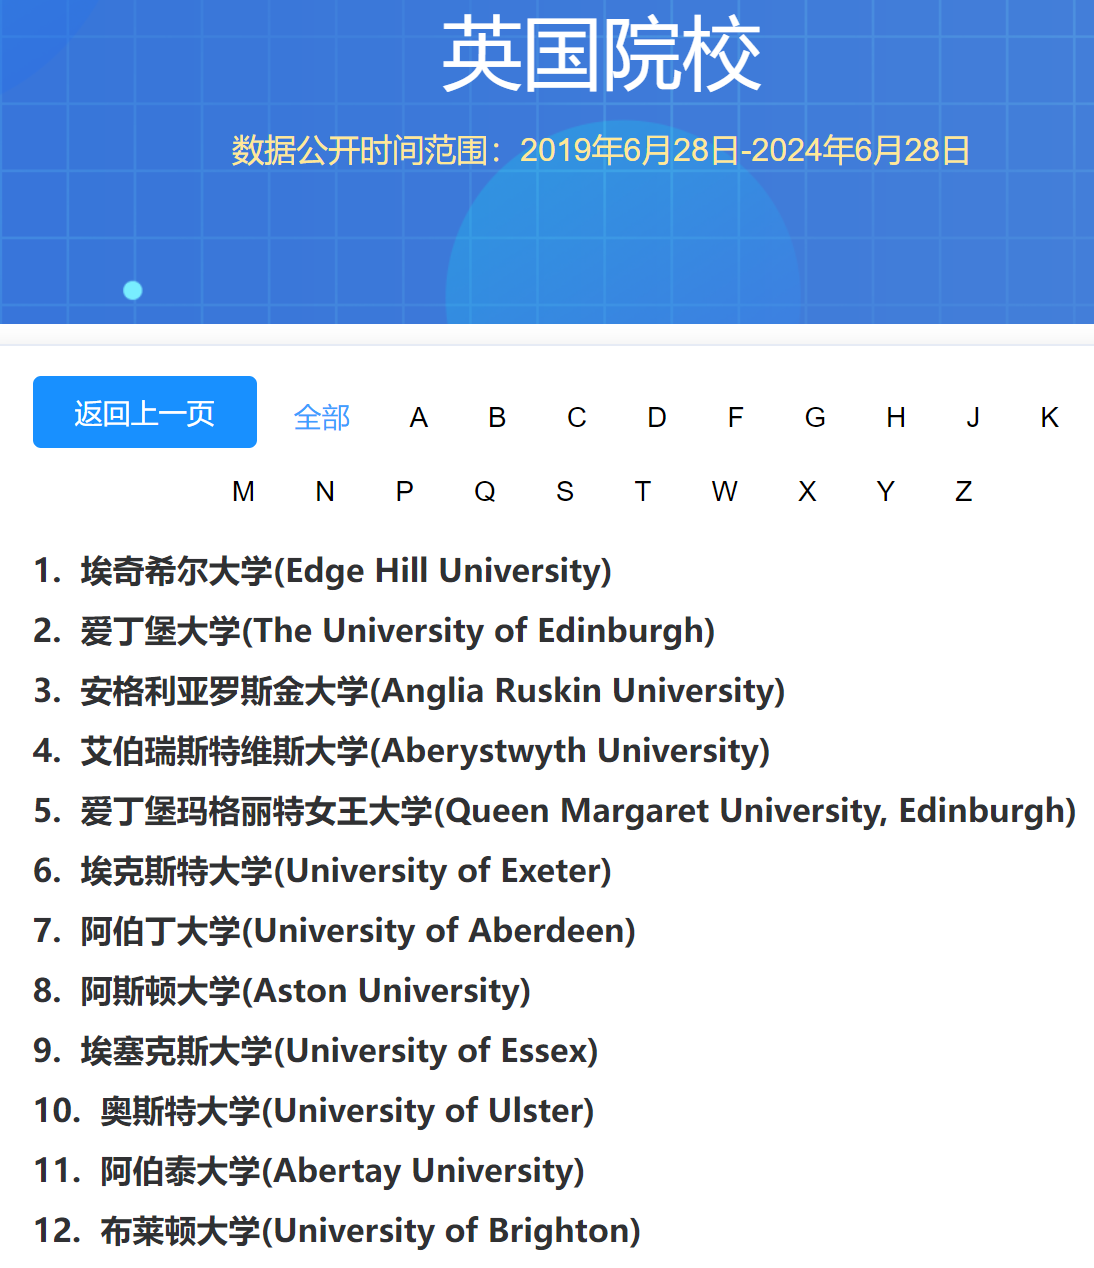Open 爱丁堡大学 (The University of Edinburgh)

[398, 631]
